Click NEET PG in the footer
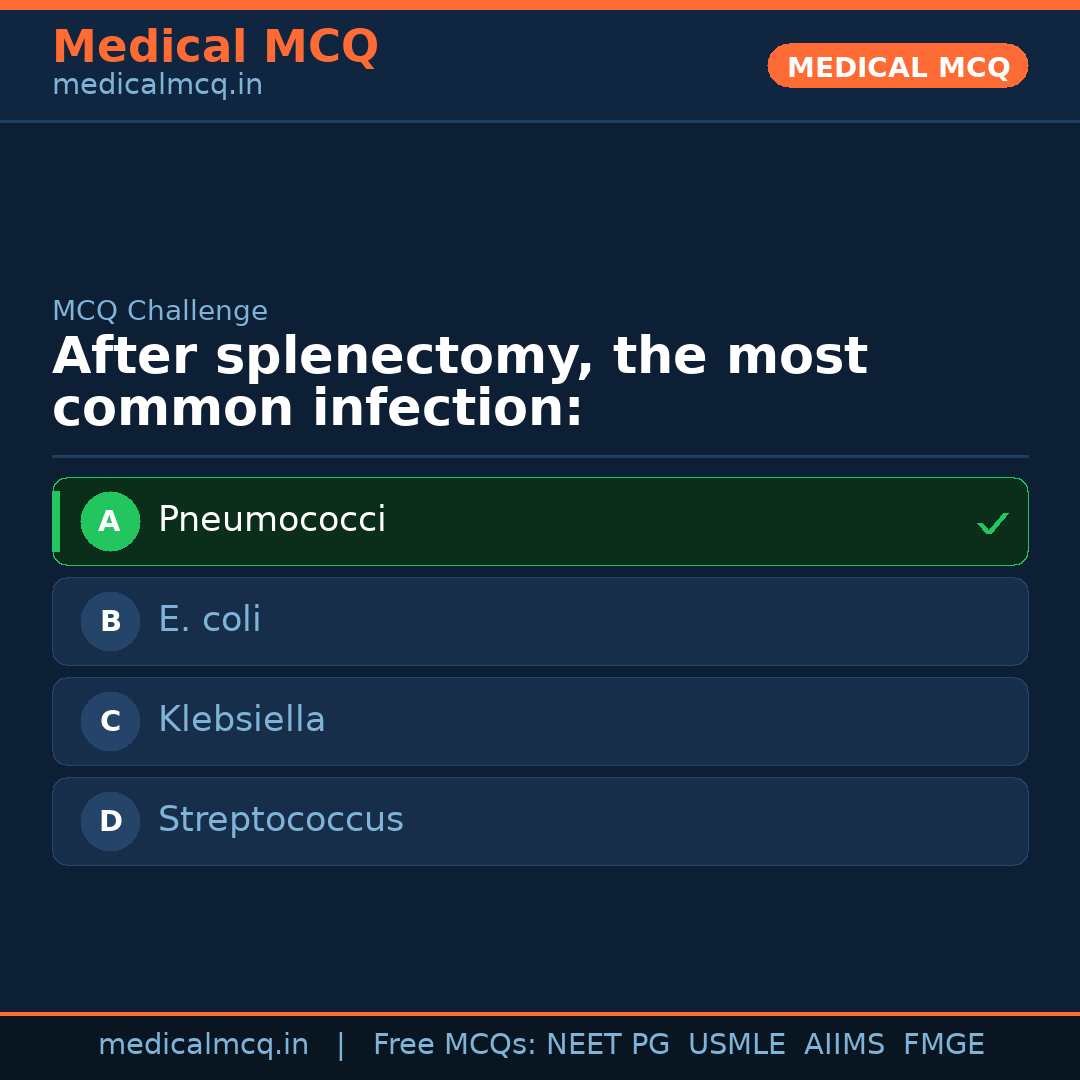Image resolution: width=1080 pixels, height=1080 pixels. (608, 1045)
